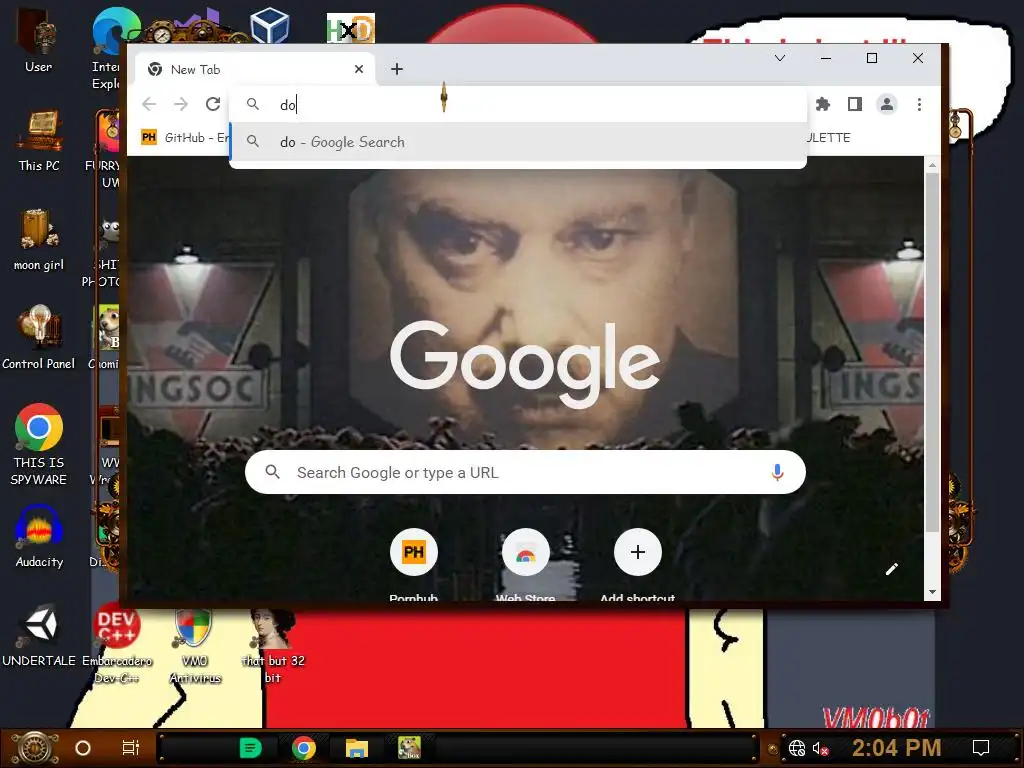Open This PC desktop icon
Image resolution: width=1024 pixels, height=768 pixels.
tap(39, 140)
